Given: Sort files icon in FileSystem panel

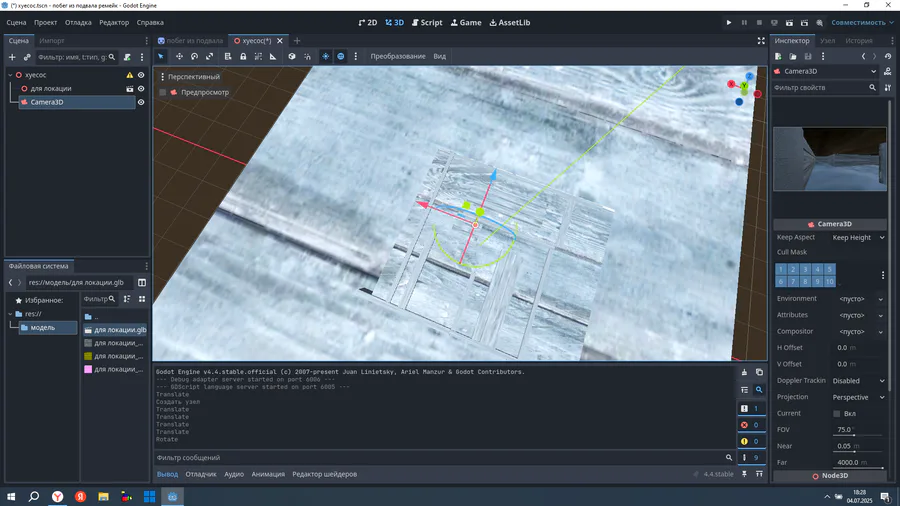Looking at the screenshot, I should pyautogui.click(x=127, y=299).
